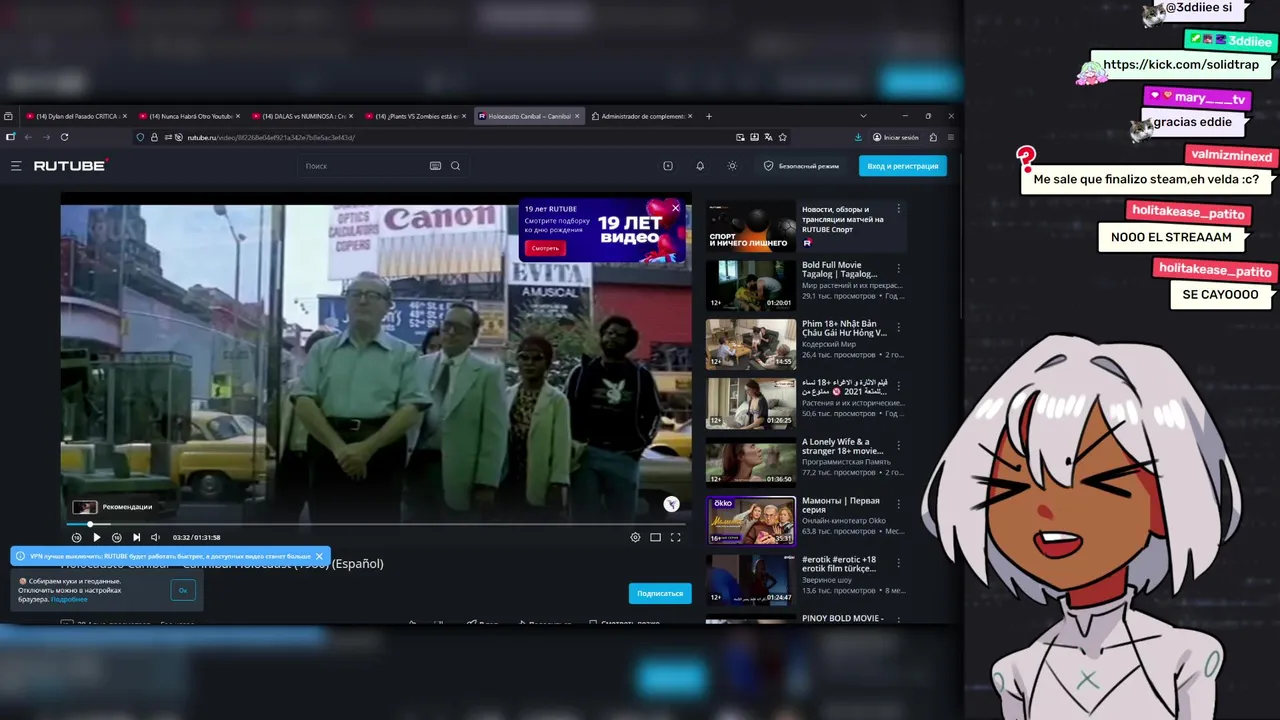The image size is (1280, 720).
Task: Toggle Безопасный режим safe mode
Action: click(x=802, y=166)
